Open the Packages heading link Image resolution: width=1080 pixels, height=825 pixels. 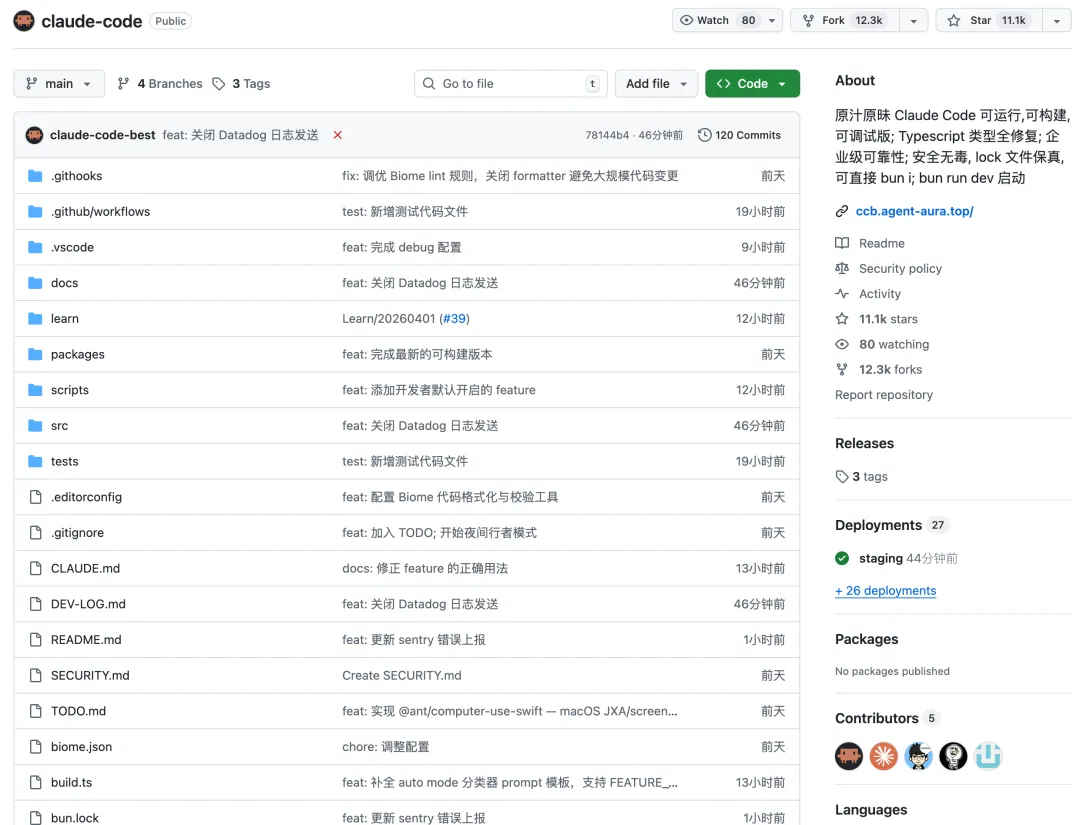[x=866, y=639]
